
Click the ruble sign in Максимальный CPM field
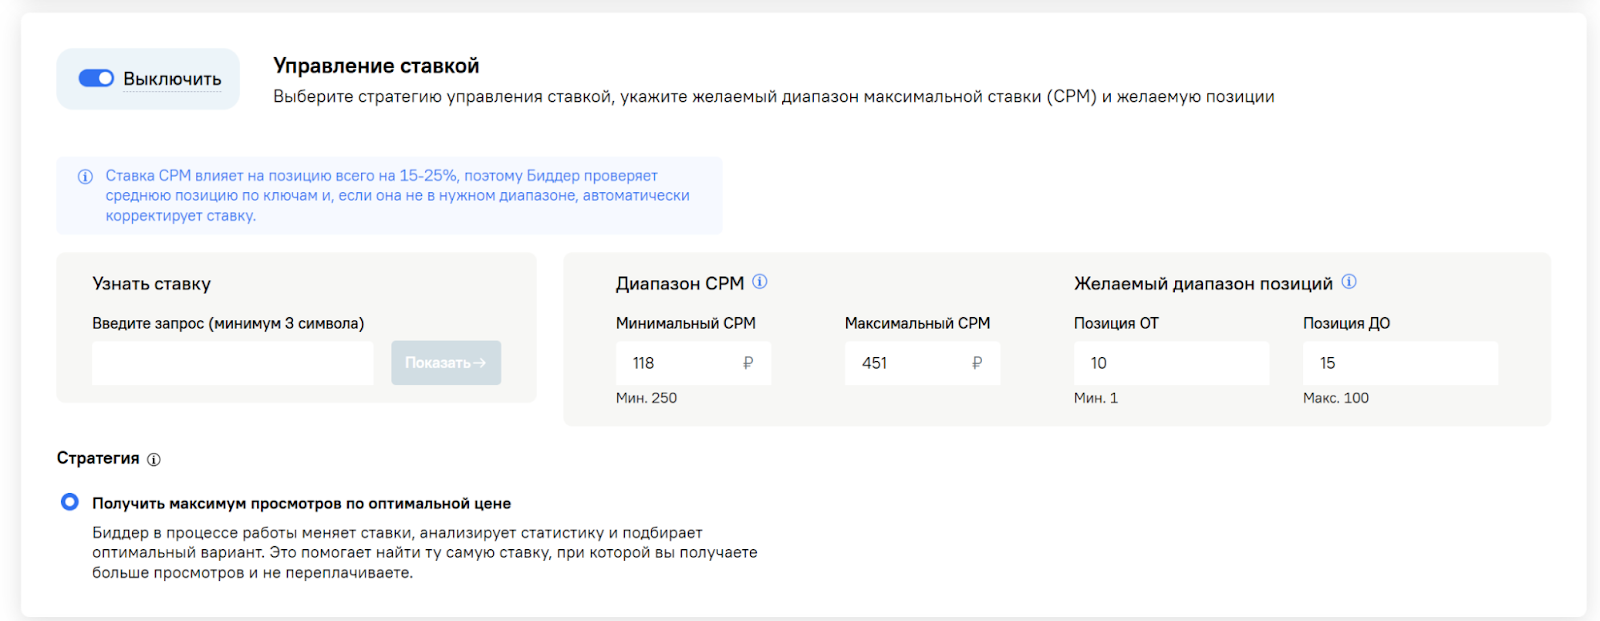977,363
